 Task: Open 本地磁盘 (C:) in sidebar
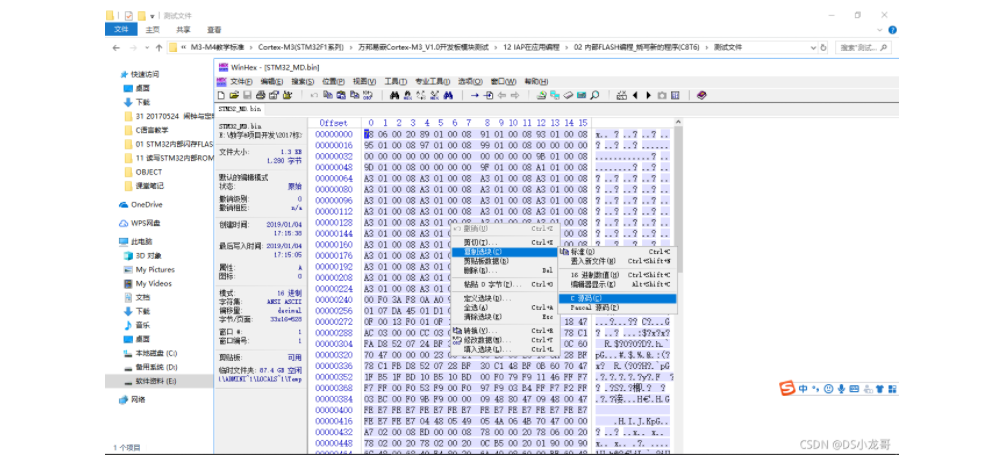(x=149, y=354)
